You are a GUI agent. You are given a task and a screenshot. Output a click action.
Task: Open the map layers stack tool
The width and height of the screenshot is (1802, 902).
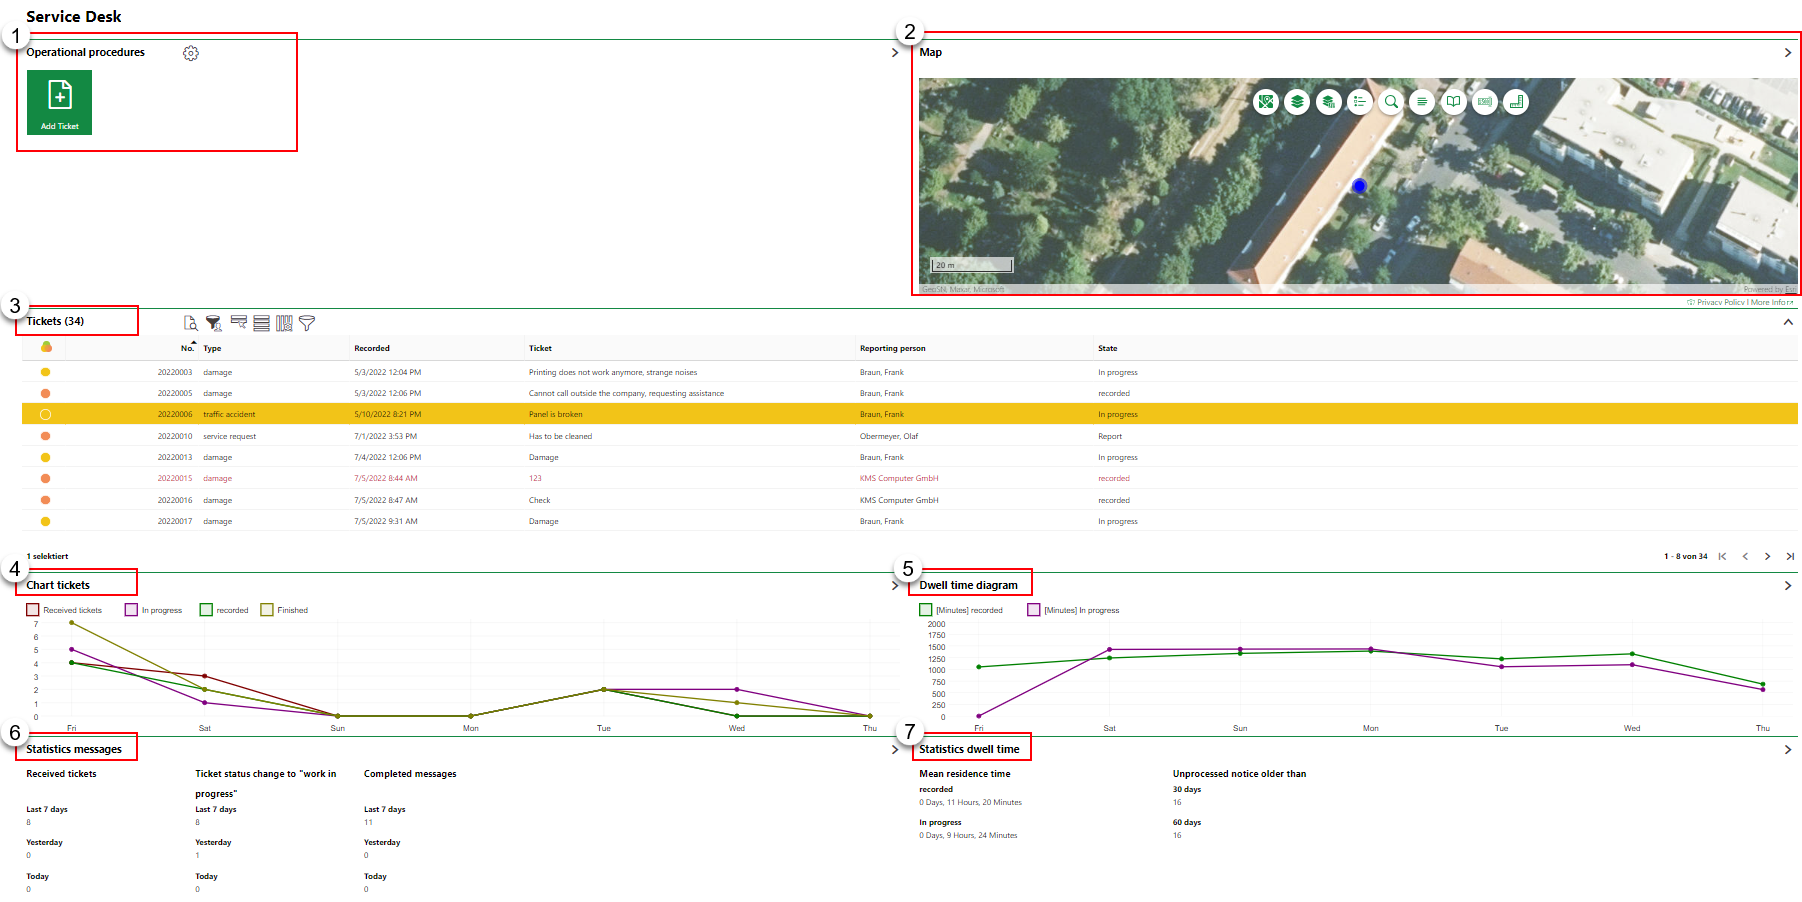pos(1297,102)
